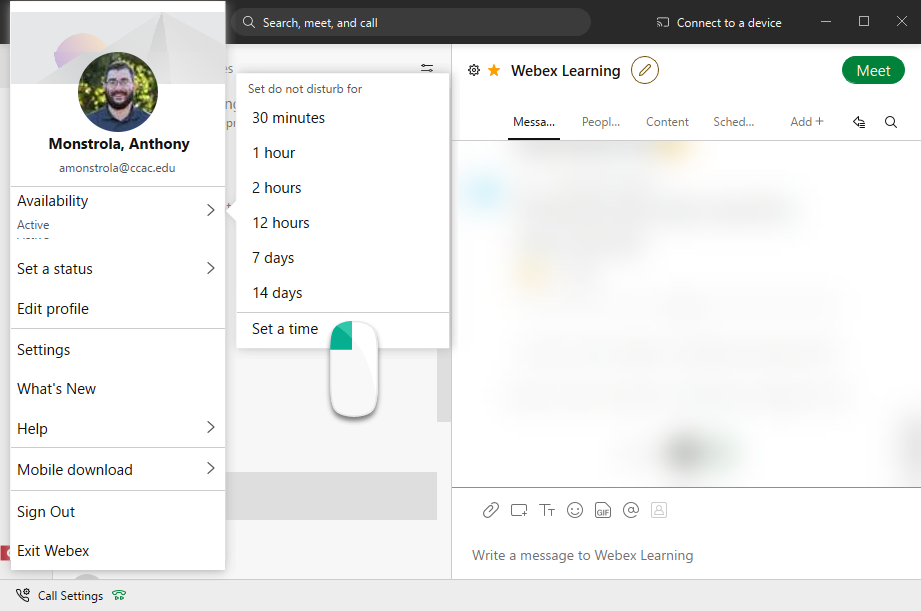The image size is (921, 611).
Task: Toggle Wi-Fi calling status icon near Call Settings
Action: click(x=118, y=595)
